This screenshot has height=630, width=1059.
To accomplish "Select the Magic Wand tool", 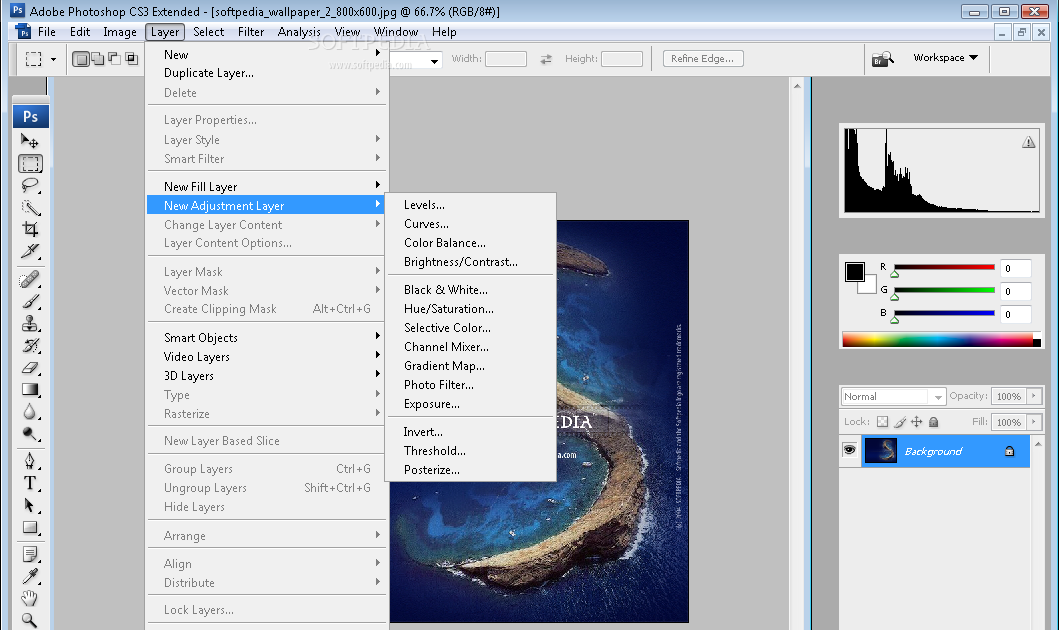I will tap(30, 207).
